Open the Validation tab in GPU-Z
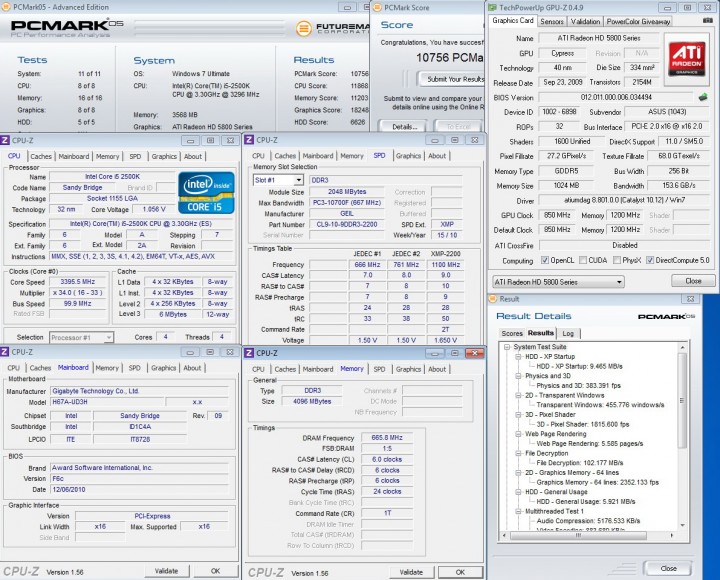 pyautogui.click(x=585, y=22)
